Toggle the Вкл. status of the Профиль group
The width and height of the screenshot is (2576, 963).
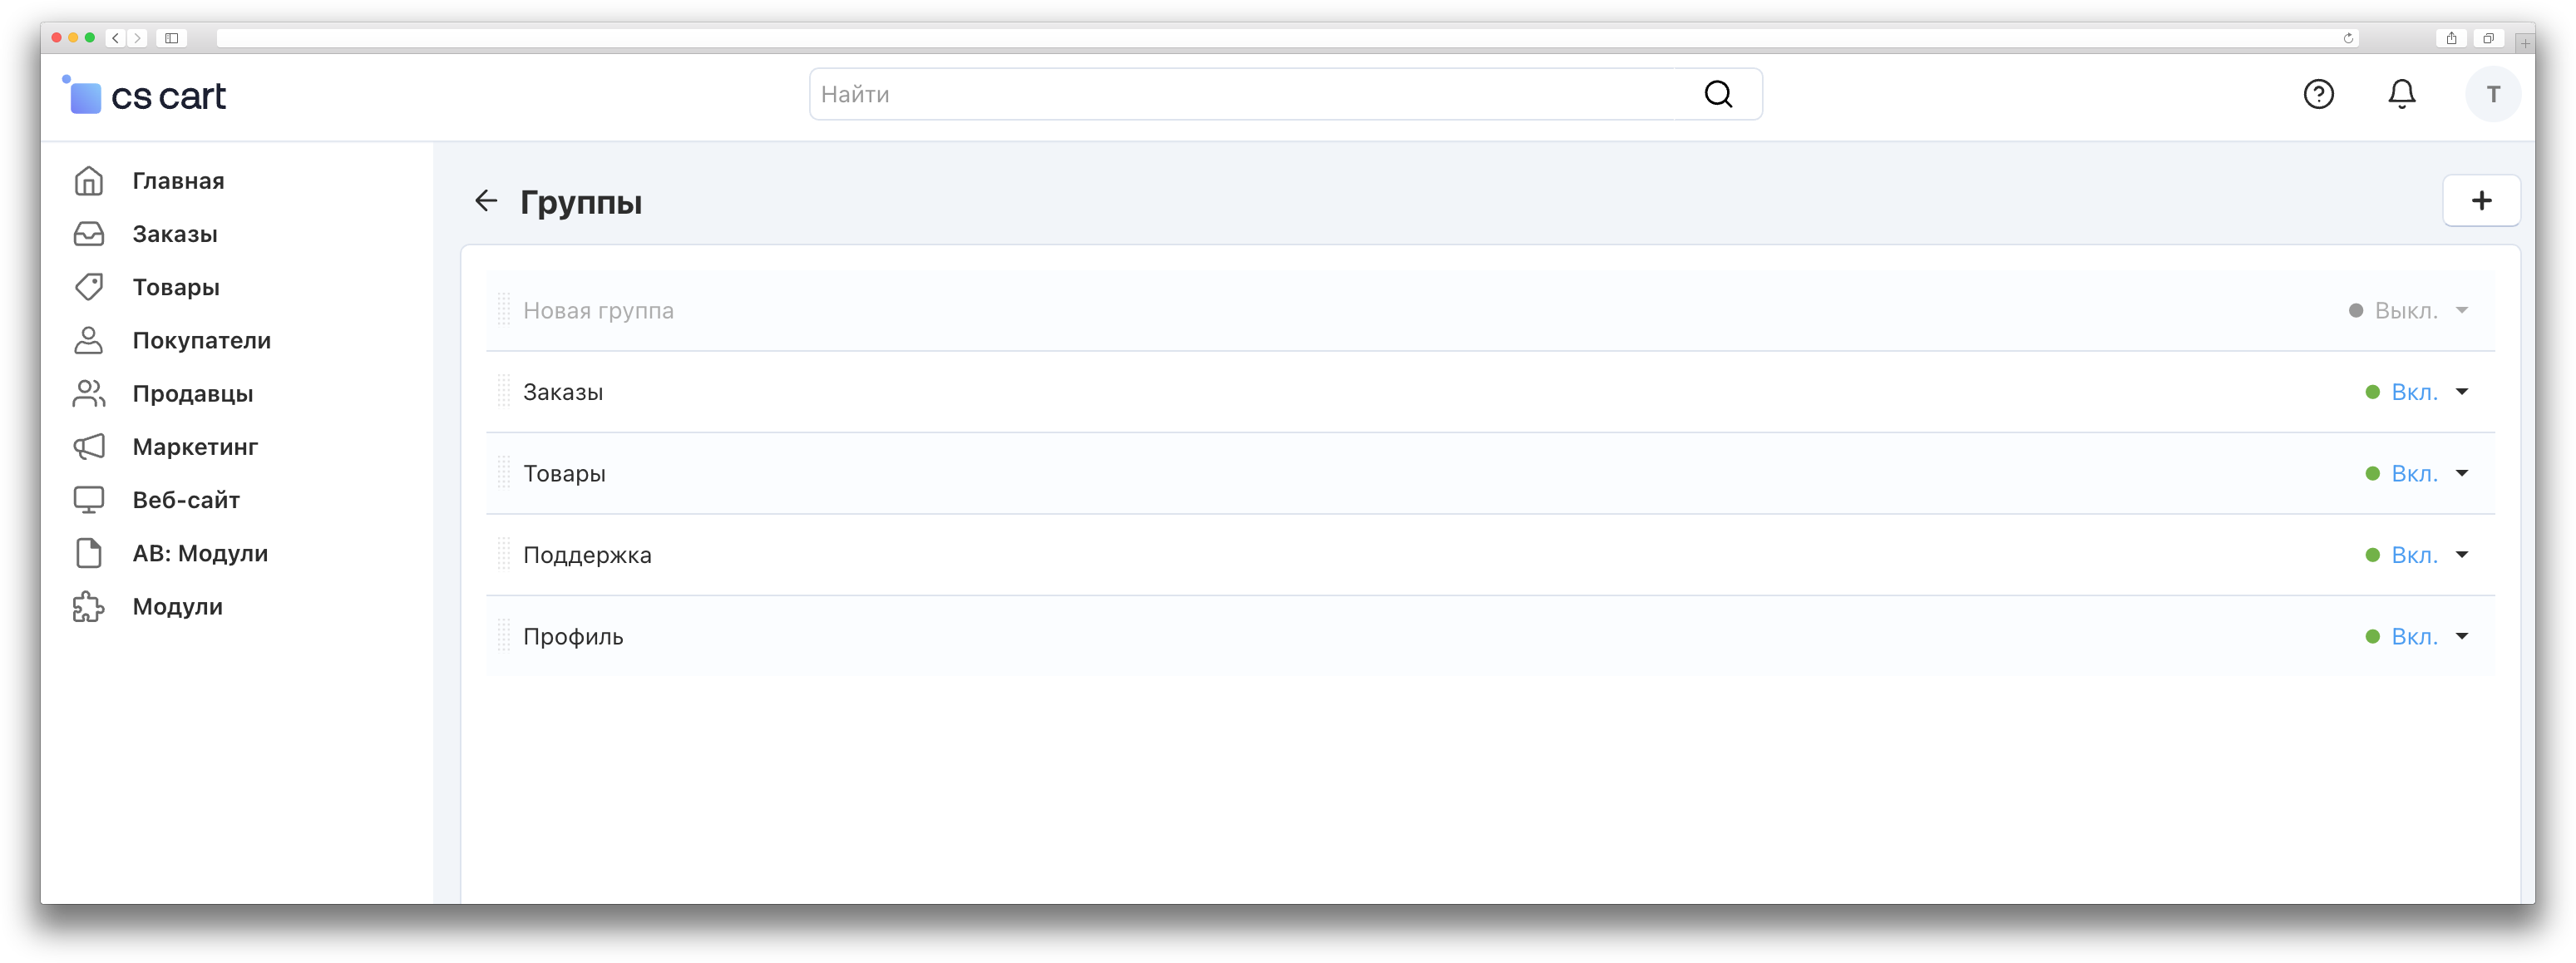click(x=2413, y=637)
